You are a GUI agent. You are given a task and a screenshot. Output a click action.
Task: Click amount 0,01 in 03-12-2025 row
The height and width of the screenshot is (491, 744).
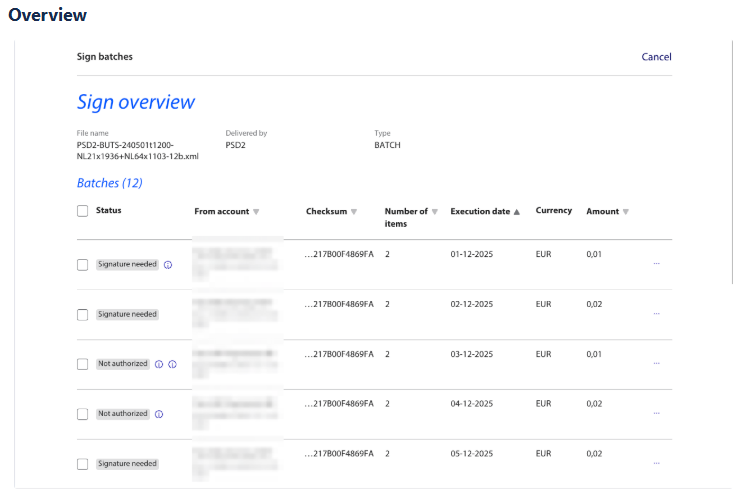pos(594,354)
